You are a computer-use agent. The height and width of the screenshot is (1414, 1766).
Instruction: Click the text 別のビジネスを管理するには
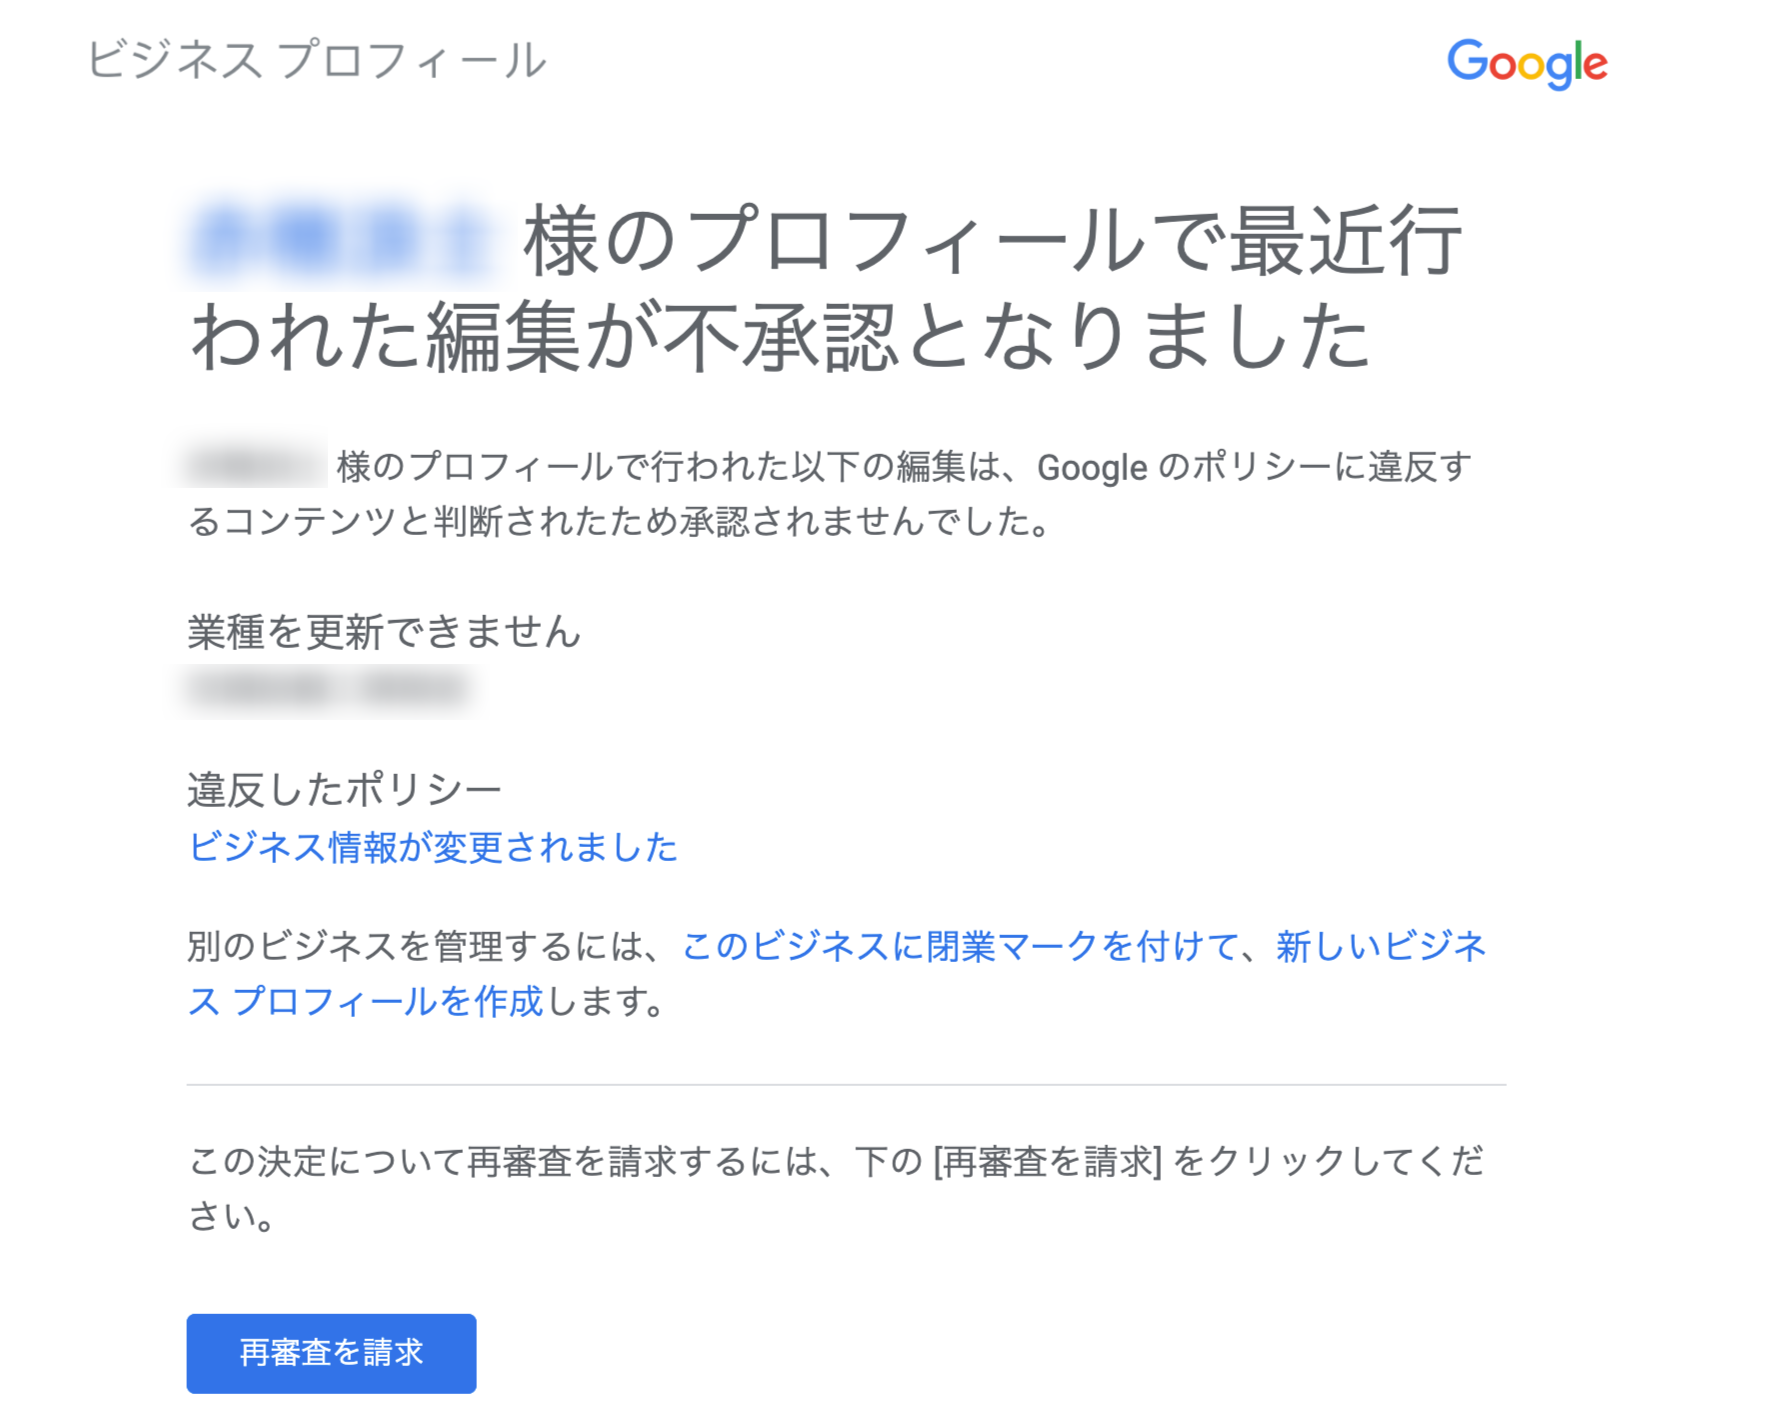pos(414,946)
